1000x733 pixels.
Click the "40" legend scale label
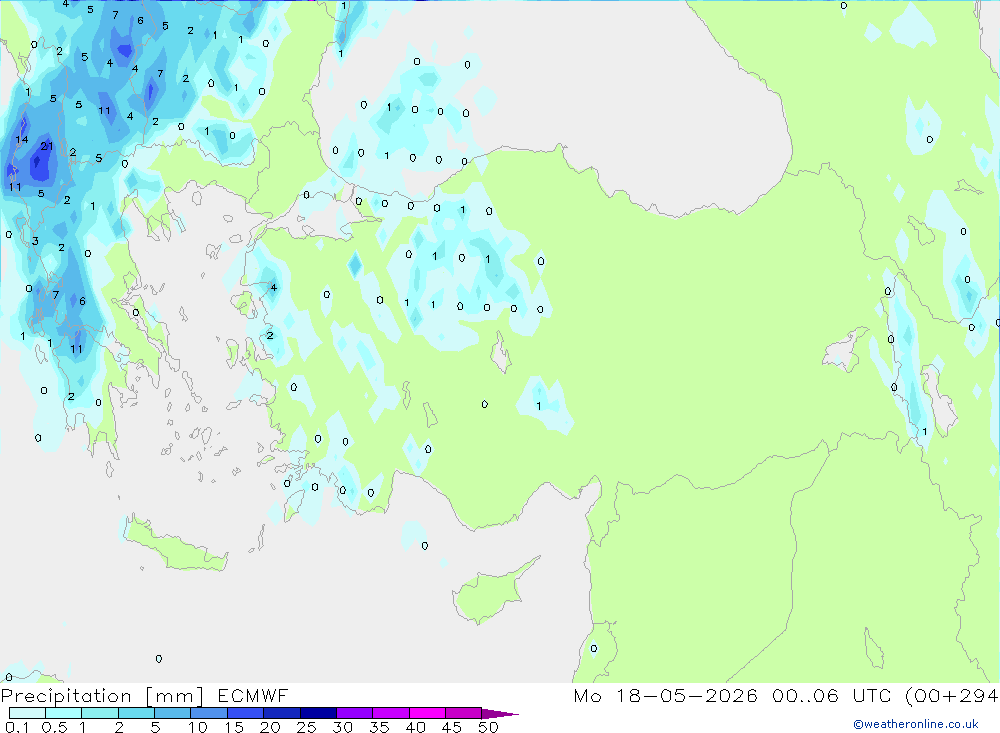(x=415, y=727)
